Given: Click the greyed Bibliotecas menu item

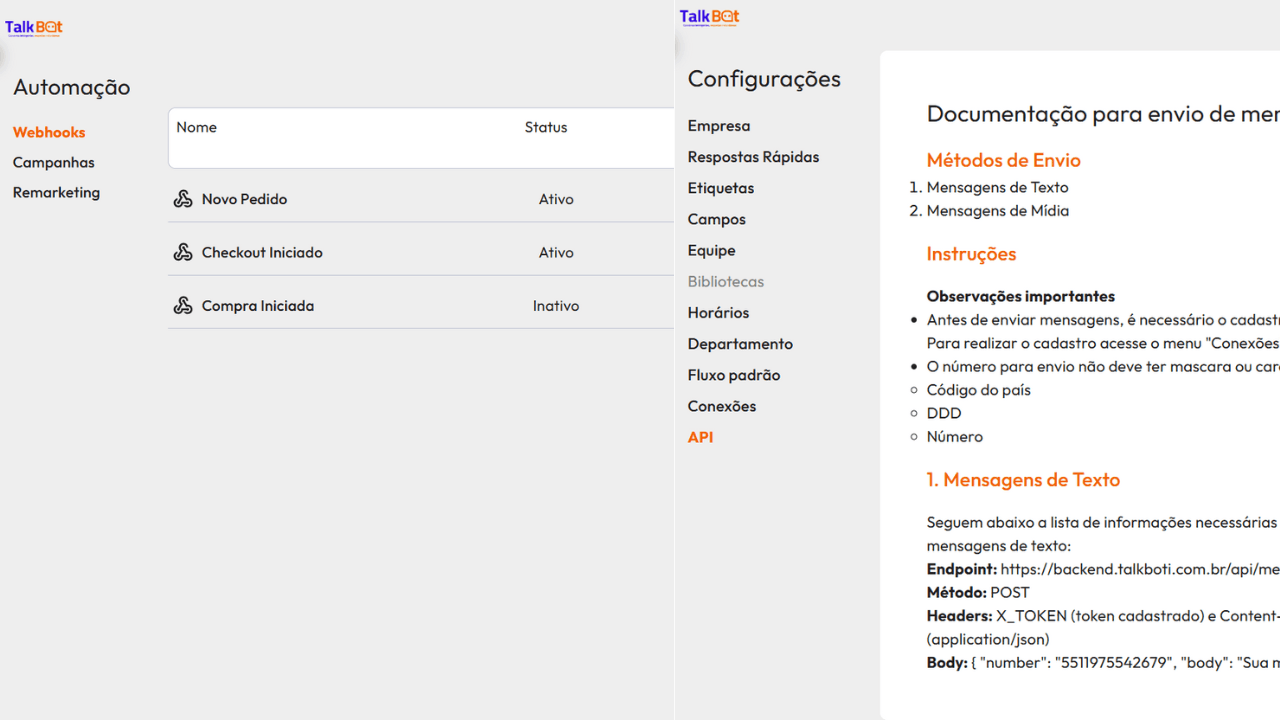Looking at the screenshot, I should 726,281.
